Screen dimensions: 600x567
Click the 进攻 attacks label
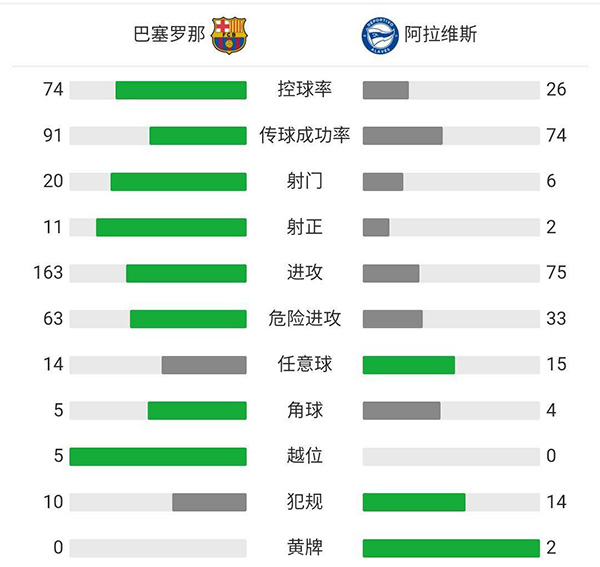(x=305, y=273)
